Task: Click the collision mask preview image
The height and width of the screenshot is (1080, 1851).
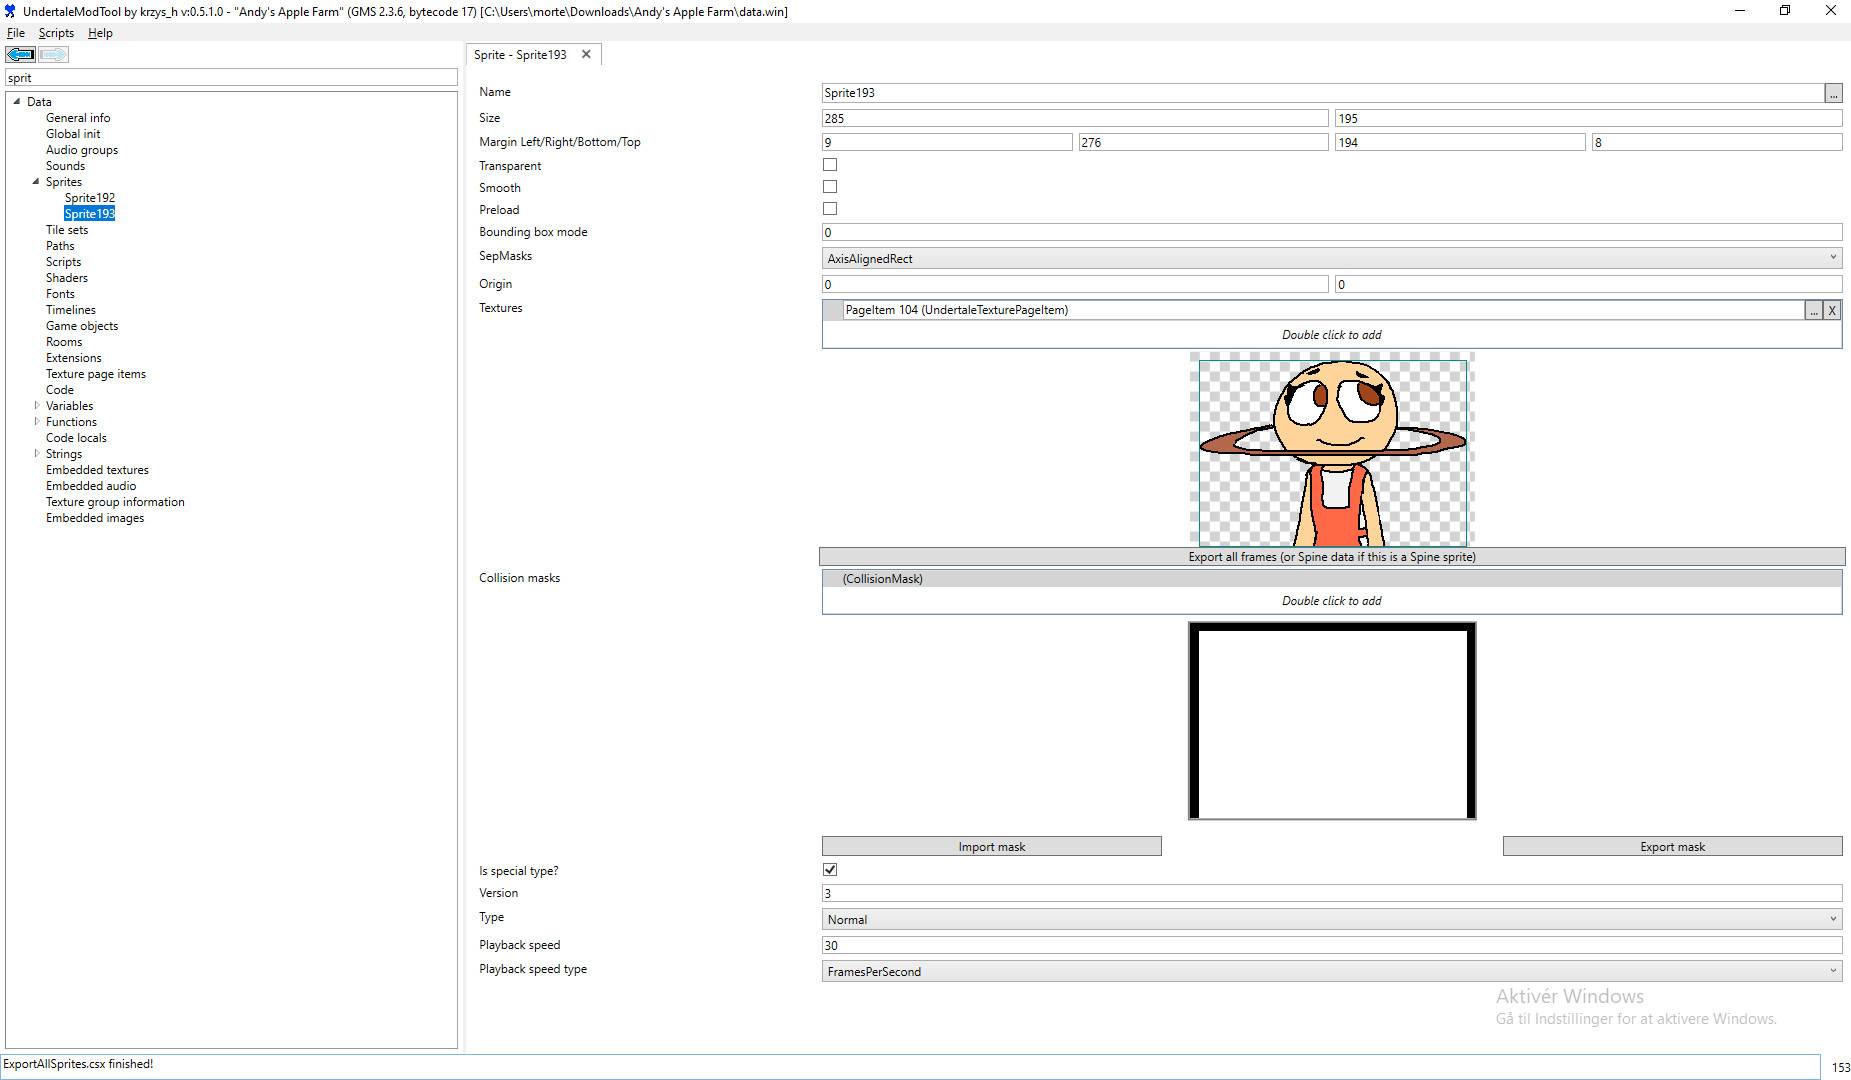Action: (x=1332, y=721)
